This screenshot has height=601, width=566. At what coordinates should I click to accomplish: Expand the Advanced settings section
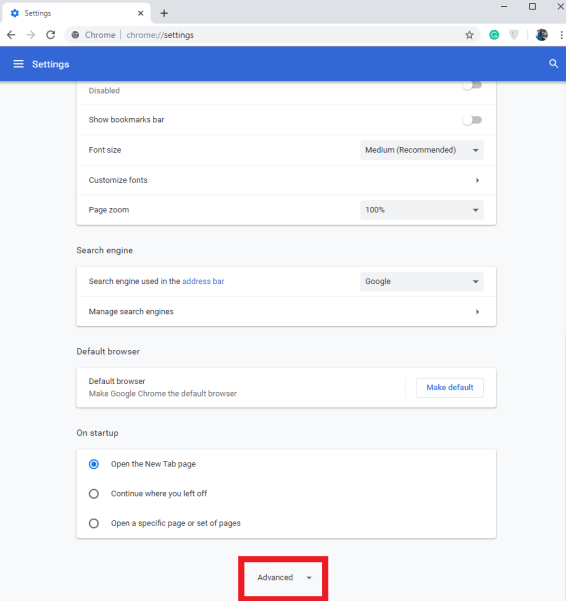click(284, 577)
